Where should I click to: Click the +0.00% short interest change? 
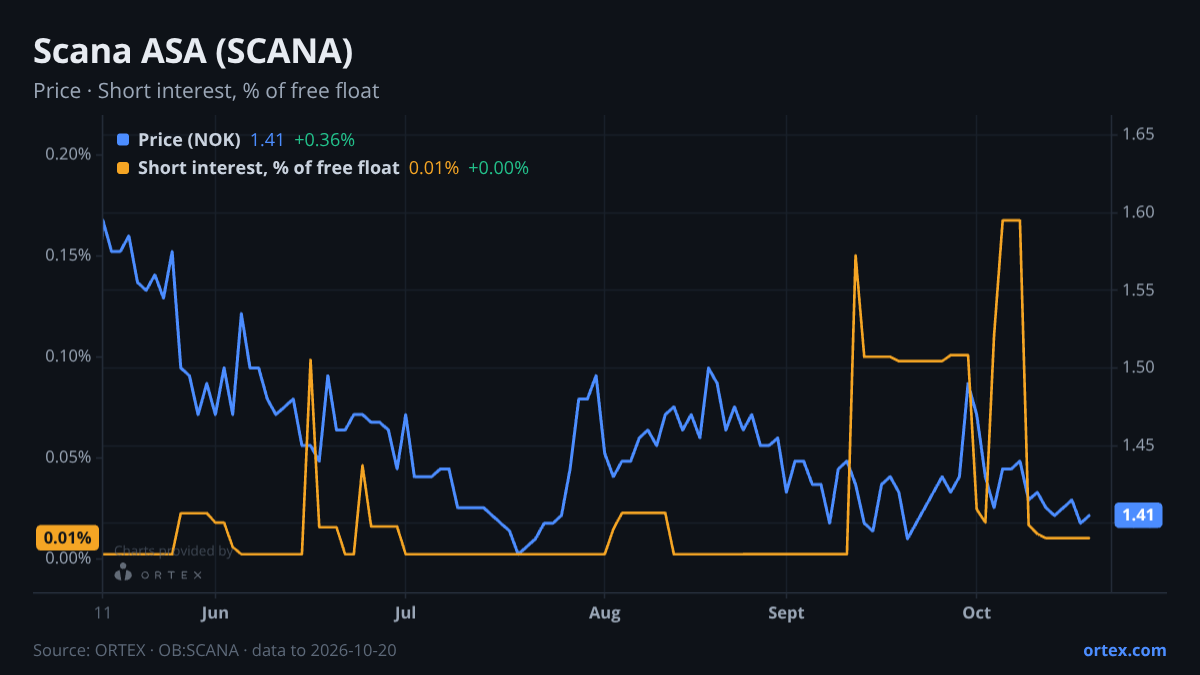[x=498, y=168]
